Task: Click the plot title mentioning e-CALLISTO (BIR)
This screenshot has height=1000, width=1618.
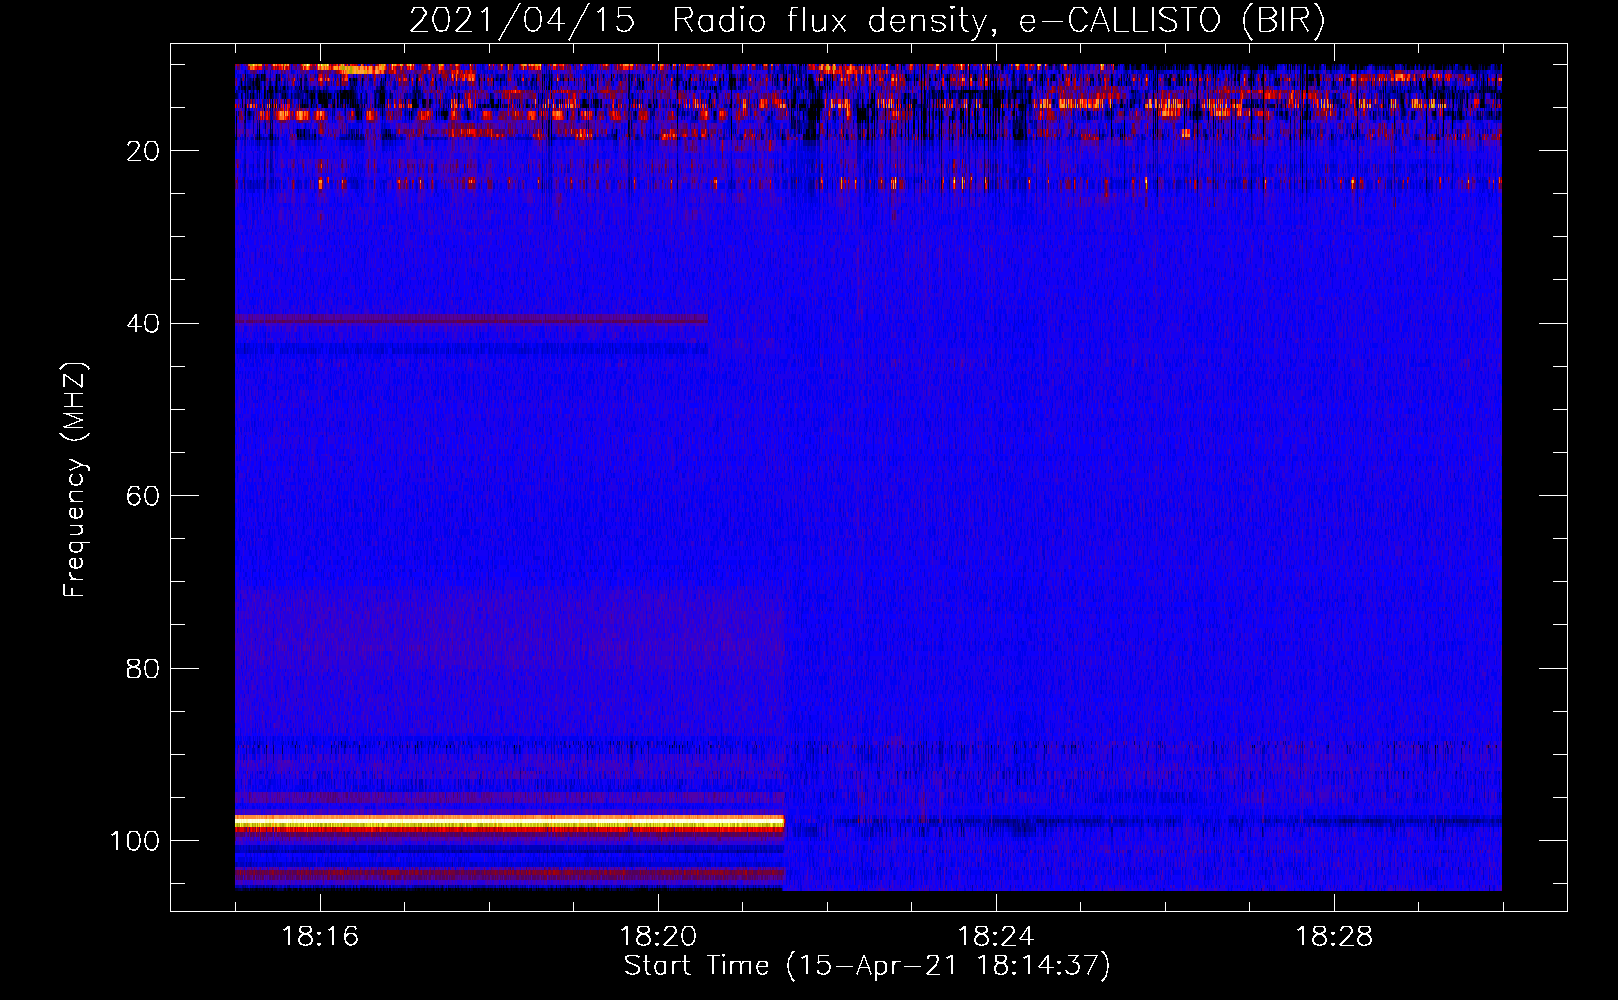Action: click(867, 20)
